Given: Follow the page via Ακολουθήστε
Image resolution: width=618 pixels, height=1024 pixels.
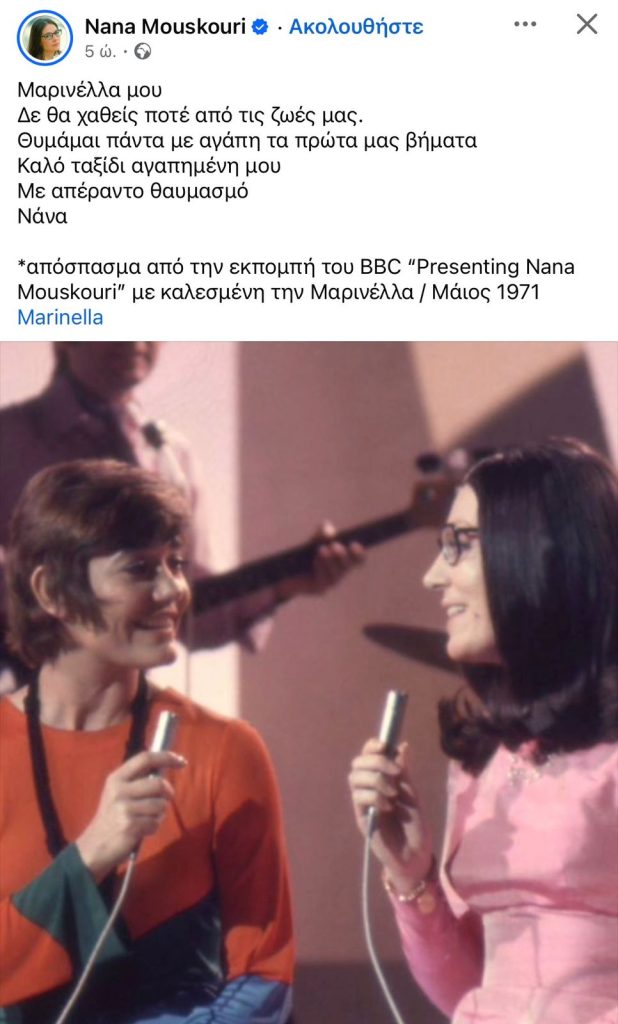Looking at the screenshot, I should (356, 27).
